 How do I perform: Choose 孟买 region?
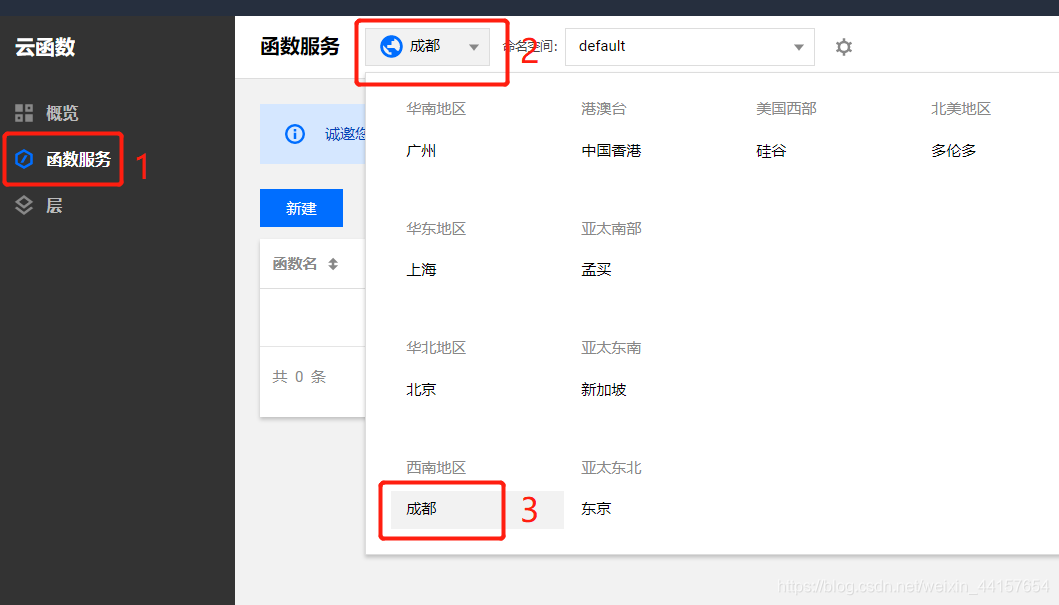click(596, 269)
